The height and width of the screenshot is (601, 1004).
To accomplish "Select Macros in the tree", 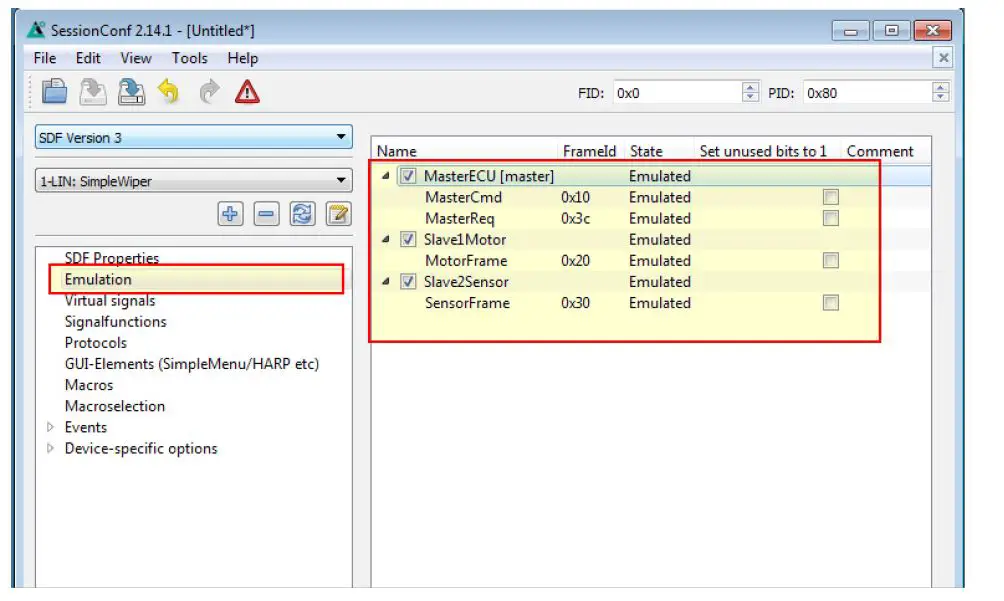I will point(89,385).
